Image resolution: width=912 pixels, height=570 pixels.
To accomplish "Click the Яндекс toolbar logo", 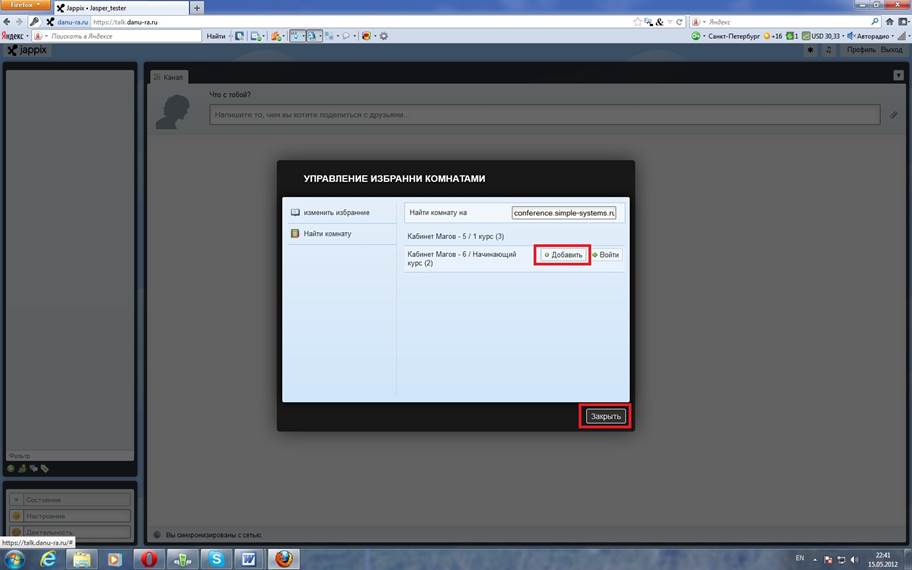I will (x=12, y=36).
